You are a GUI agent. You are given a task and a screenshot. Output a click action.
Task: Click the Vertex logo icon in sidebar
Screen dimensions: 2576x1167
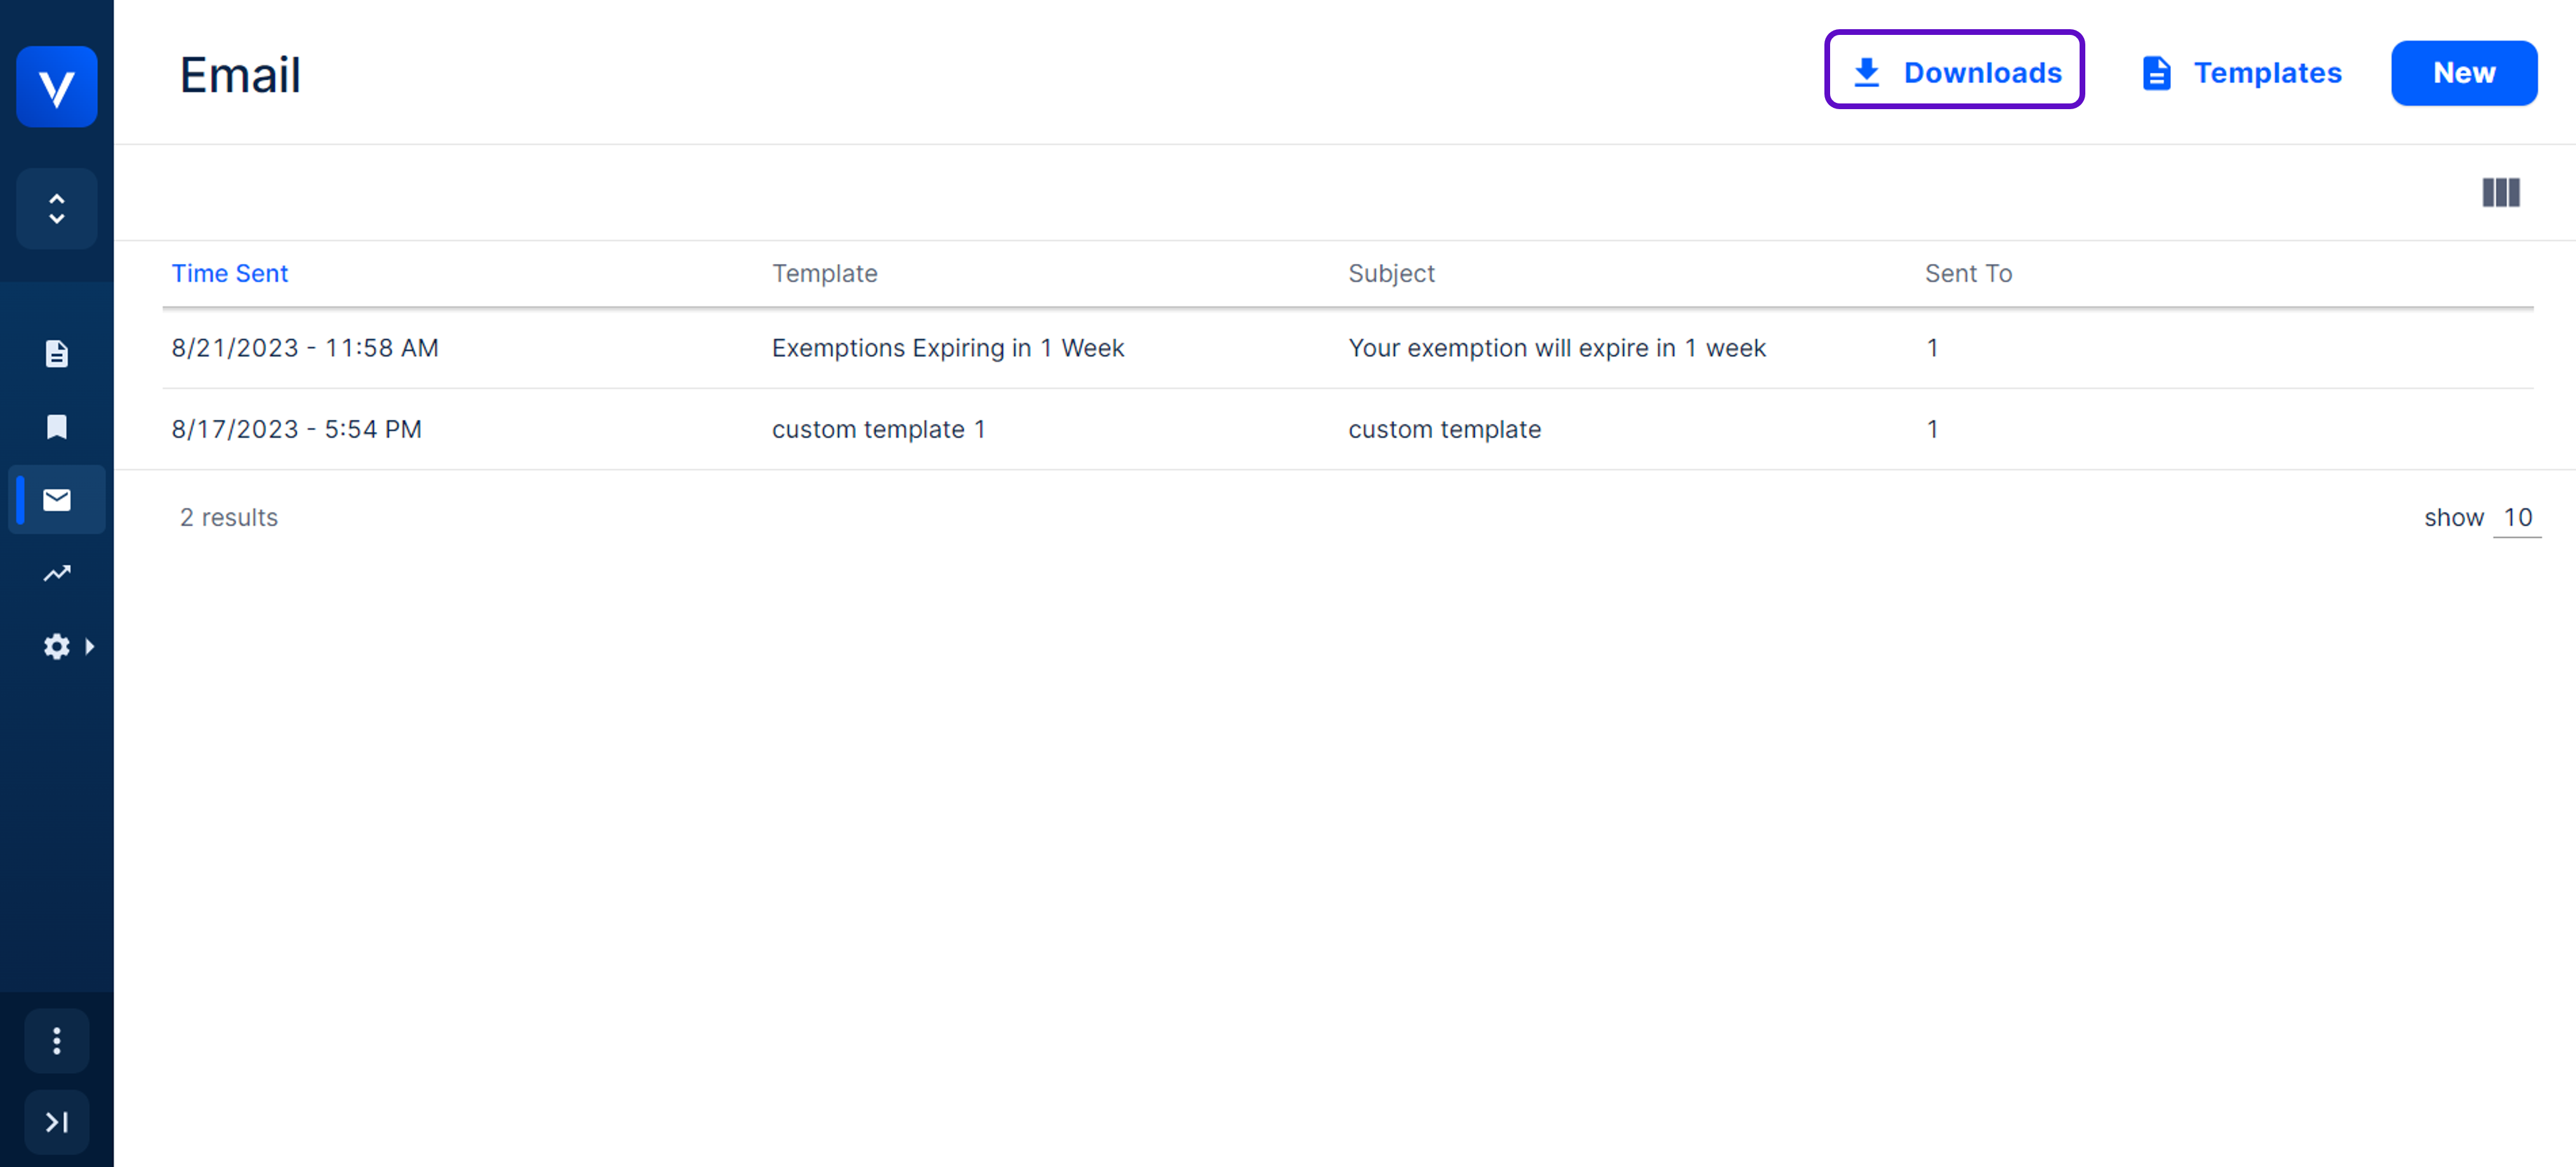56,87
